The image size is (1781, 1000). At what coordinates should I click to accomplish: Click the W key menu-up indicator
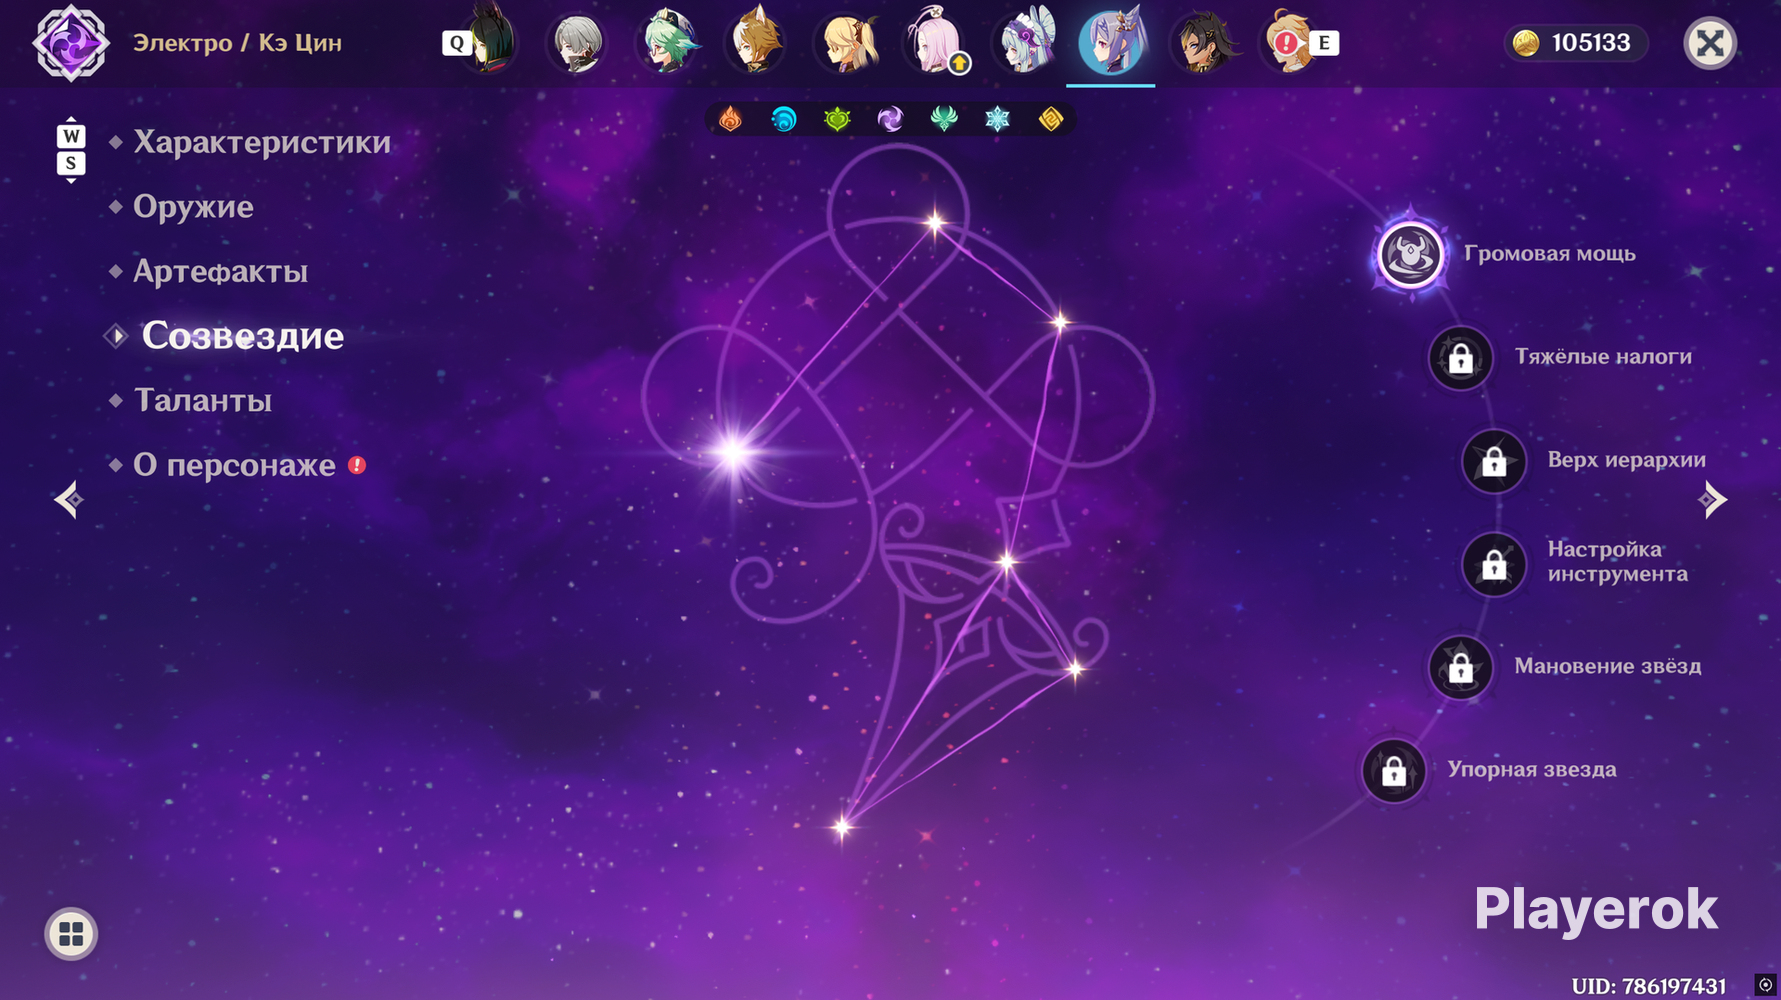click(x=71, y=136)
